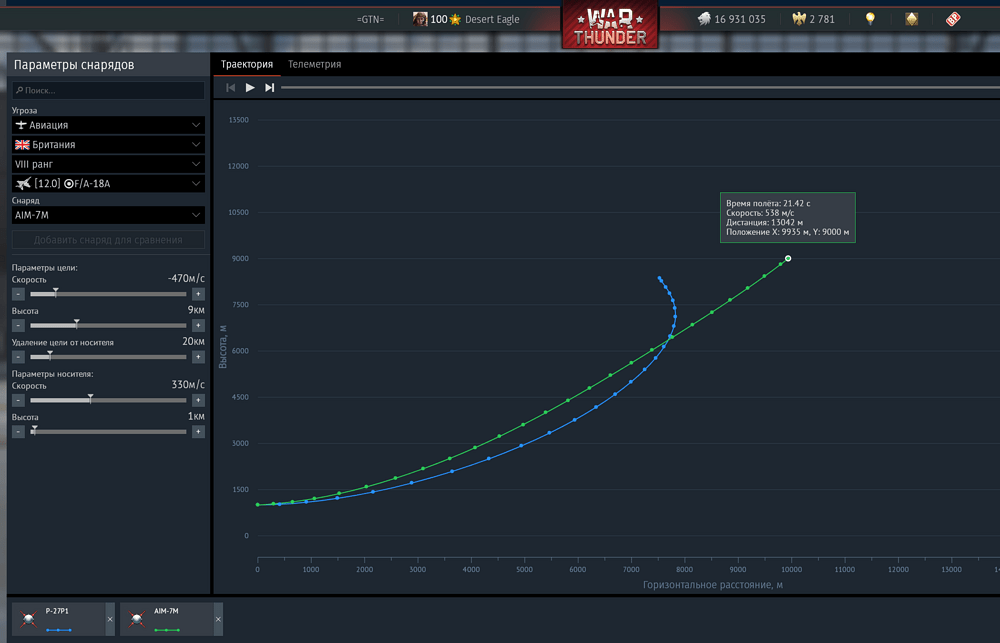
Task: Click the Silver Lions currency icon
Action: [x=704, y=19]
